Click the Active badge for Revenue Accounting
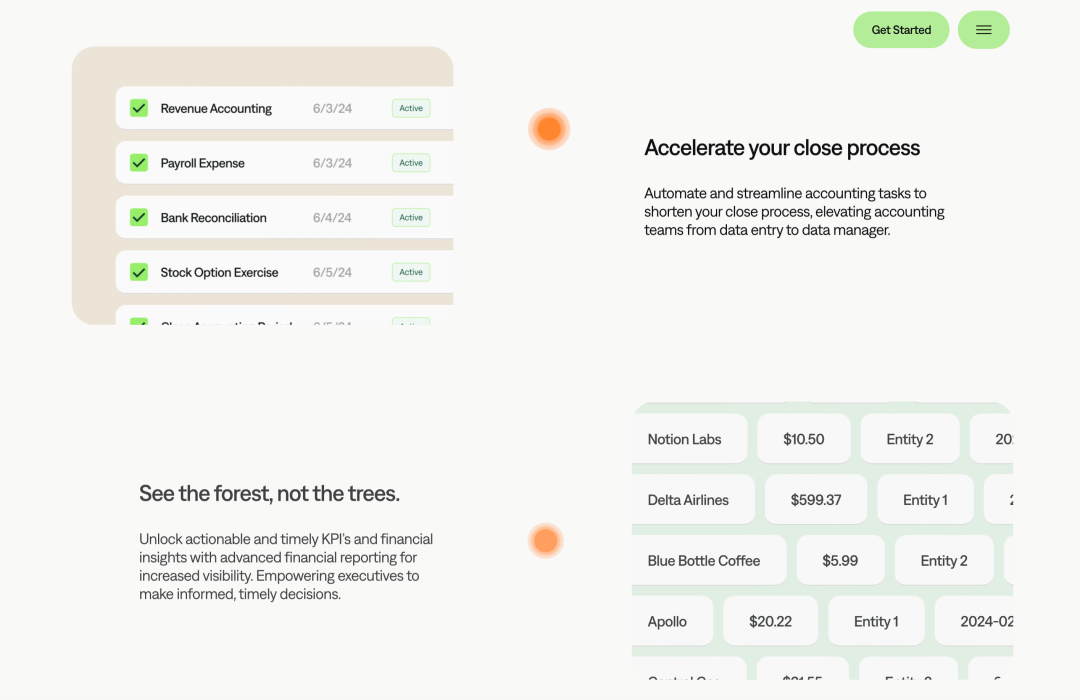The image size is (1080, 700). point(411,108)
